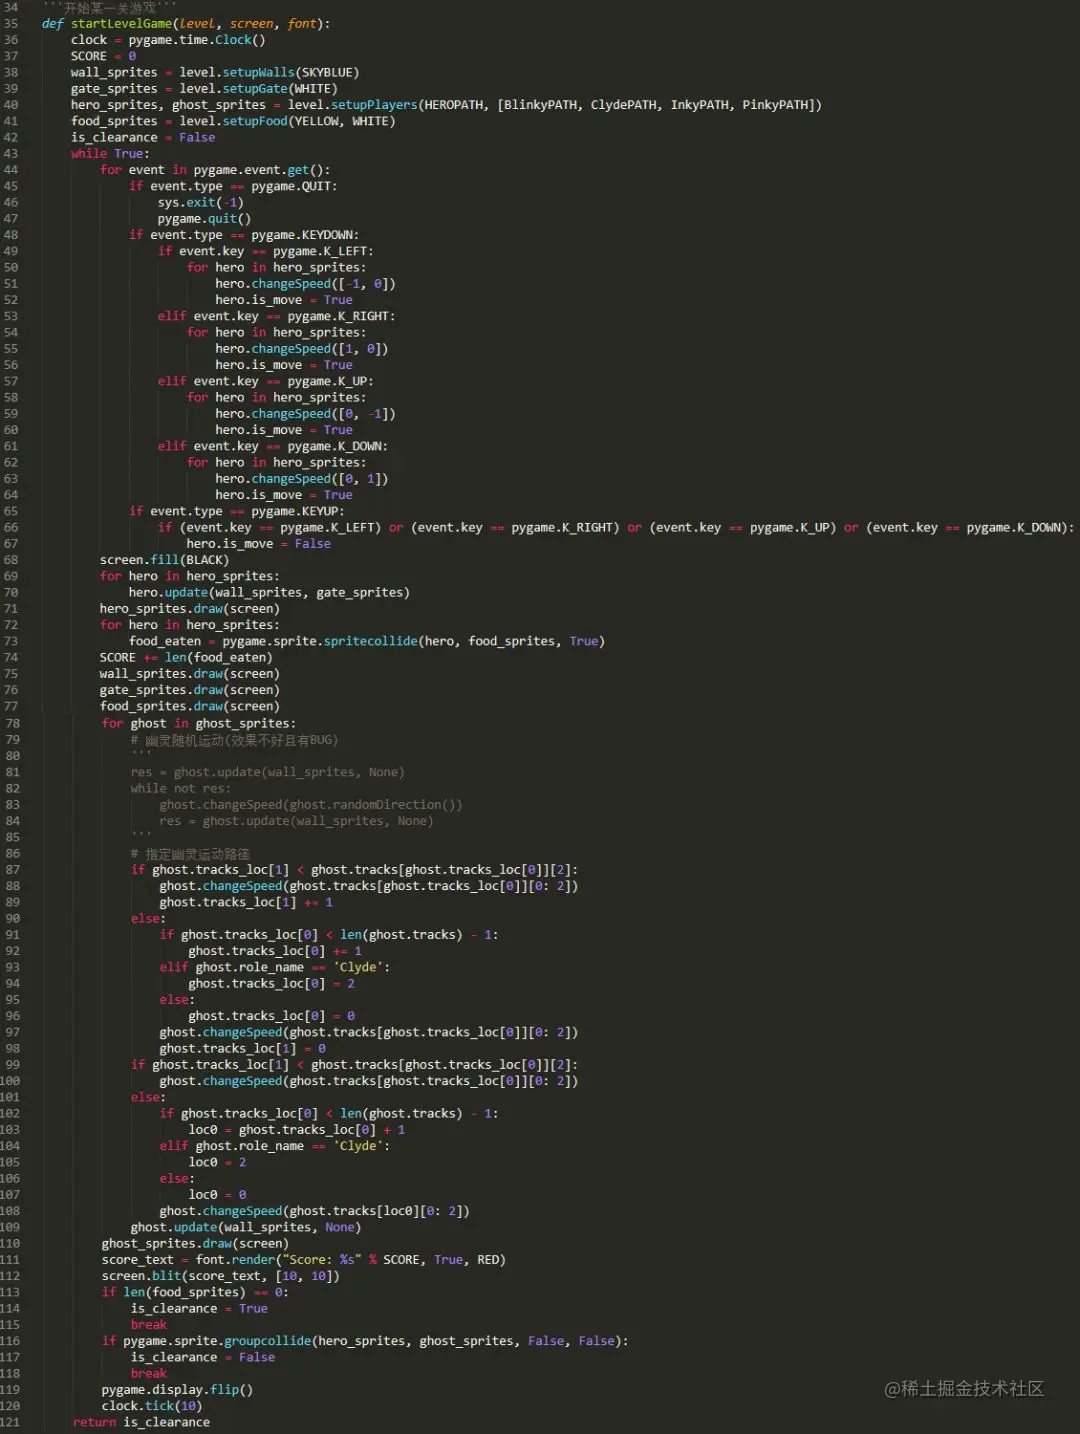This screenshot has height=1434, width=1080.
Task: Click 'ghost.update(wall_sprites, None)' on line 109
Action: 246,1227
